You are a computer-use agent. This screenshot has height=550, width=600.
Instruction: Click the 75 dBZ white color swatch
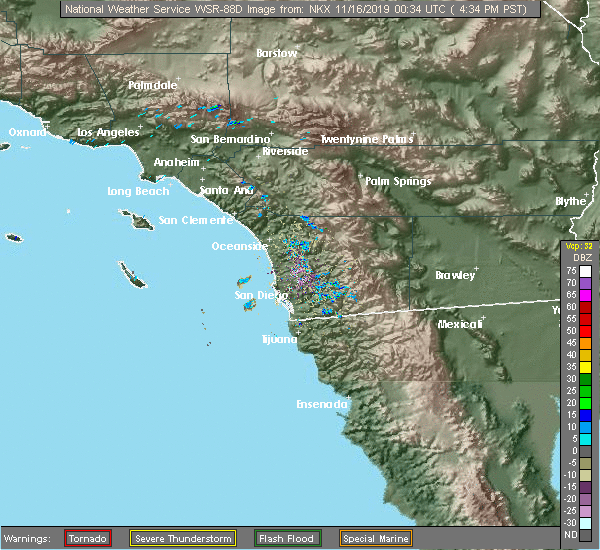click(x=585, y=271)
